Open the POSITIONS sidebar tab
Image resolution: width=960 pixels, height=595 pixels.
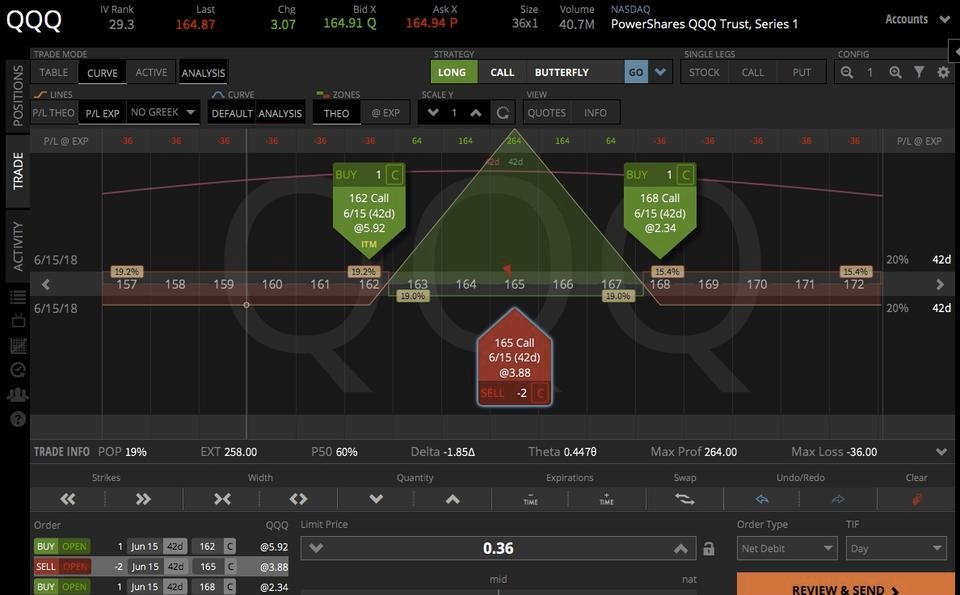18,95
